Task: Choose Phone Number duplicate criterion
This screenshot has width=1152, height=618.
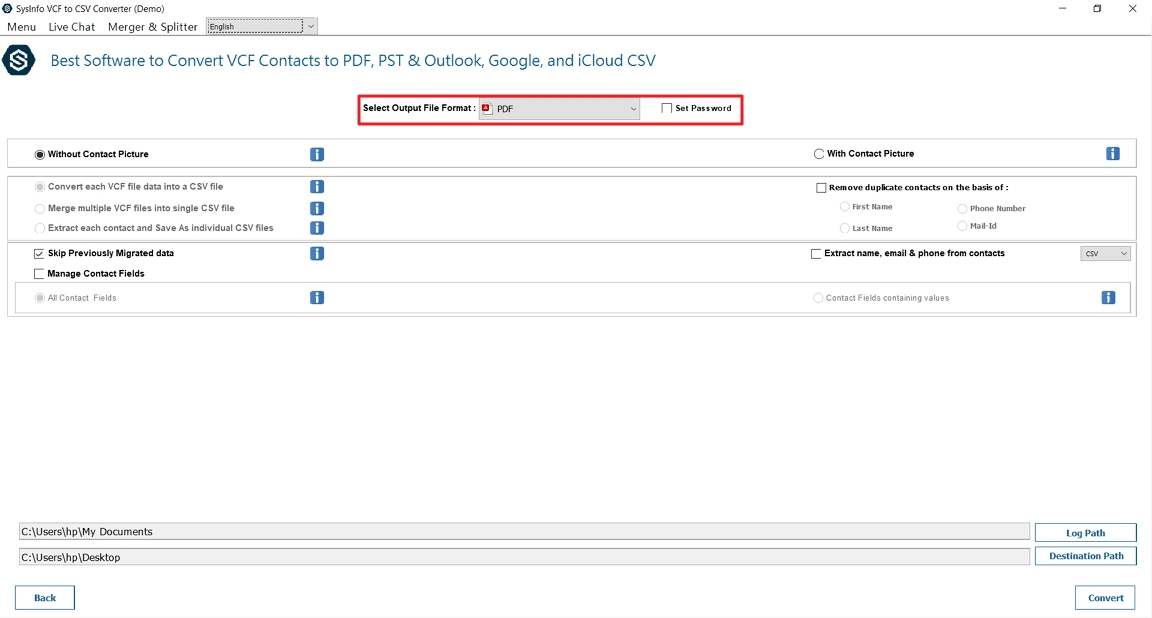Action: (x=962, y=209)
